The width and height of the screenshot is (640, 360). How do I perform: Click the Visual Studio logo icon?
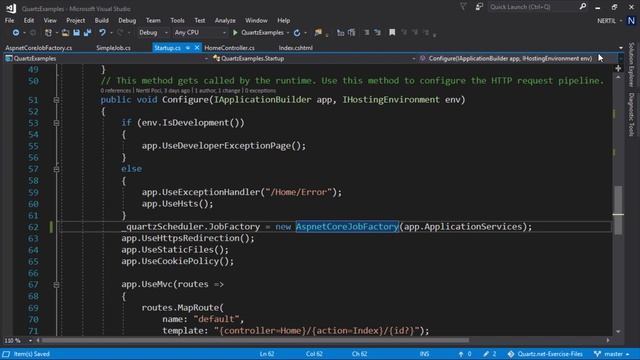[11, 8]
